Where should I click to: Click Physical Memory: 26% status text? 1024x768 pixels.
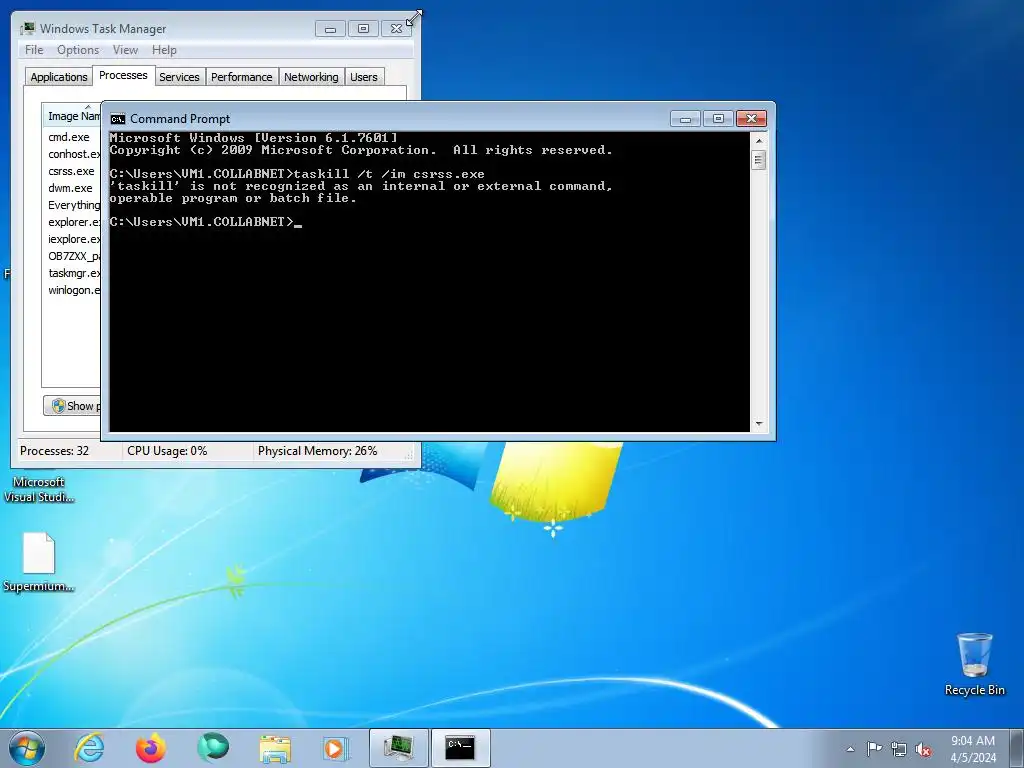pos(317,451)
